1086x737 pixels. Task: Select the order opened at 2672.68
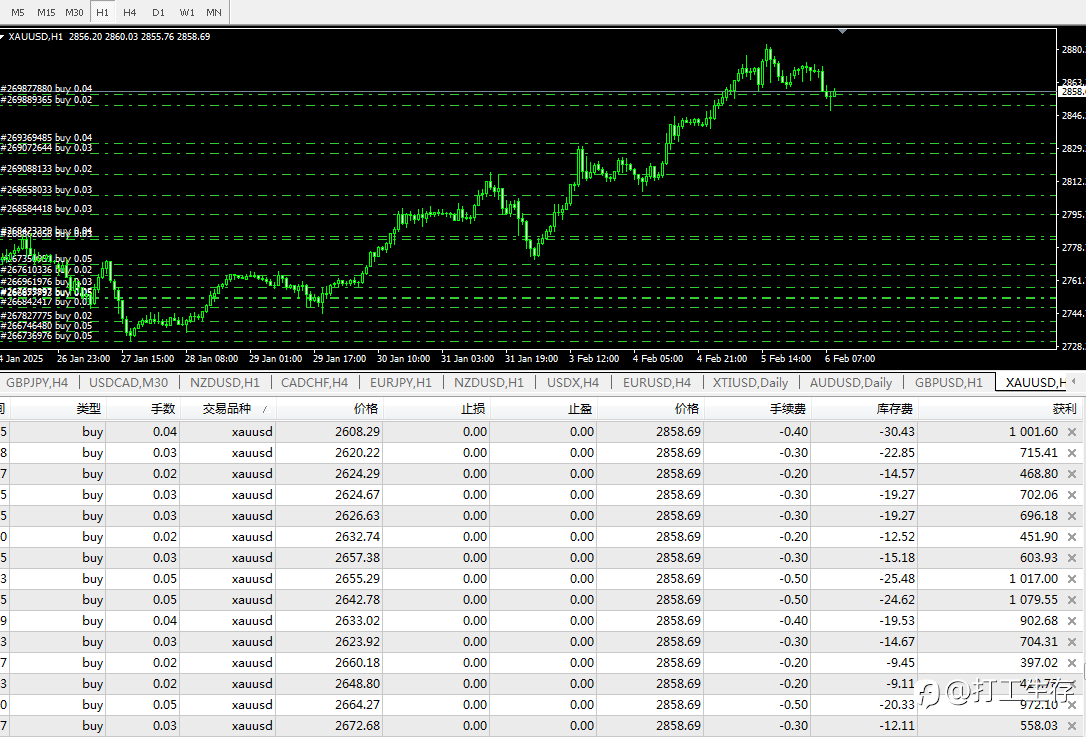tap(540, 725)
